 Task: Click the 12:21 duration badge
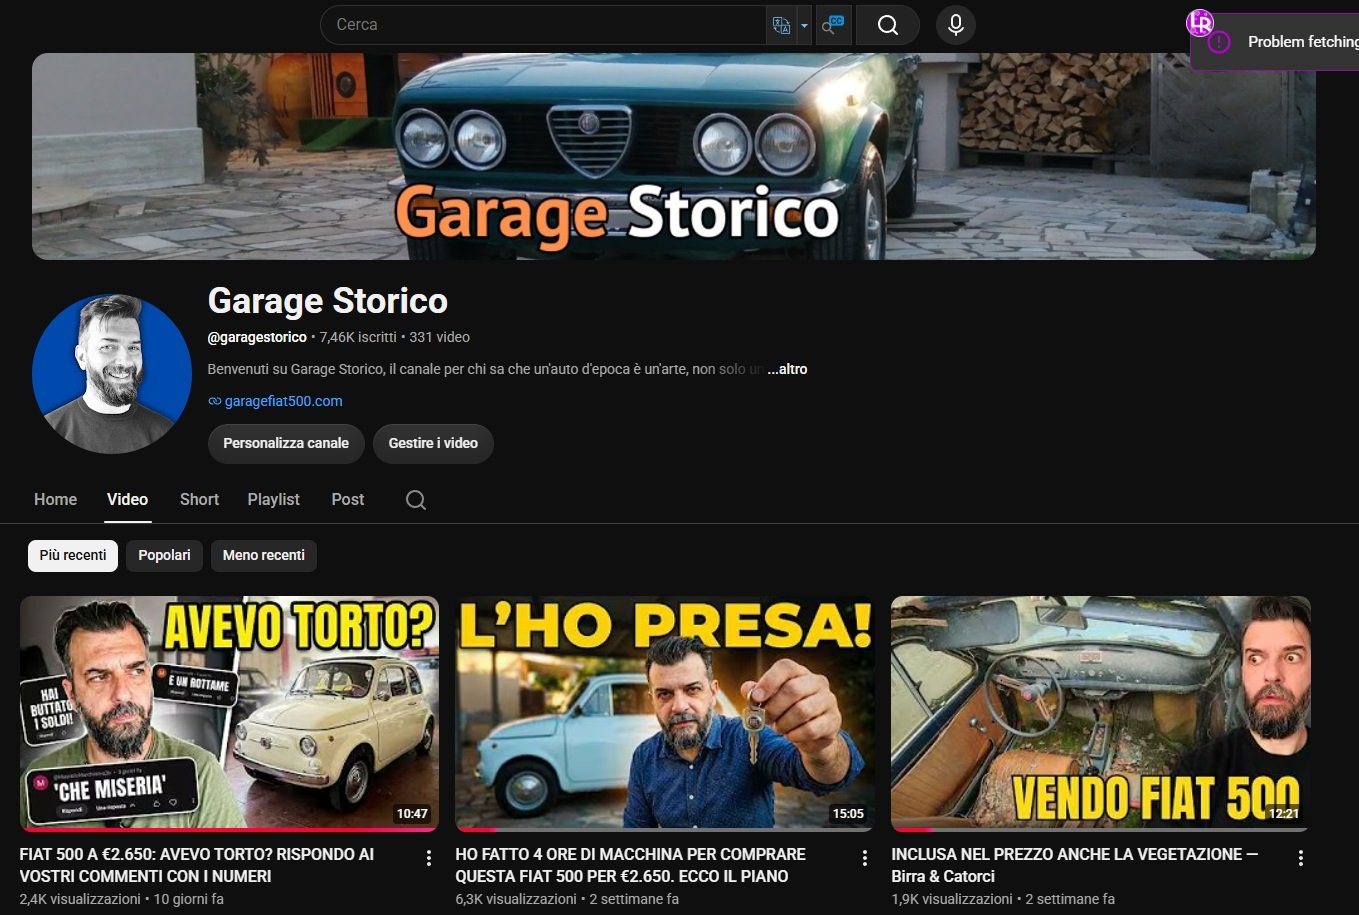coord(1284,814)
